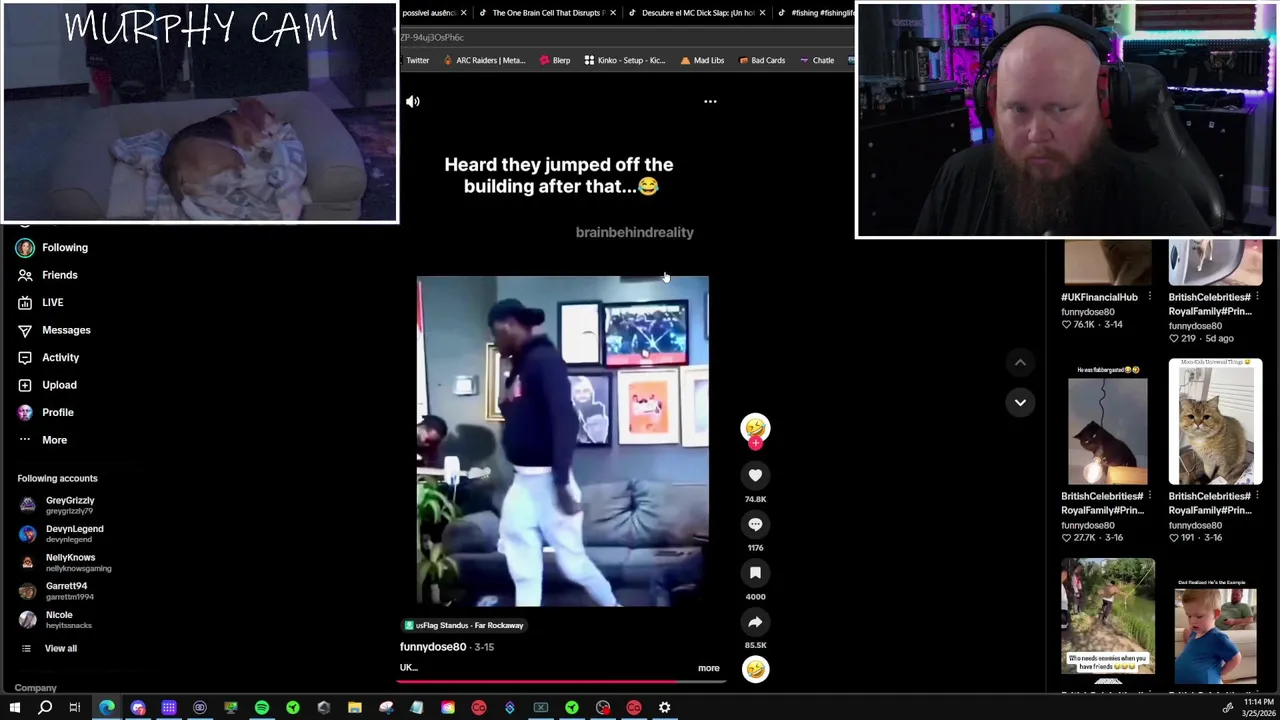Play the golden cat thumbnail
This screenshot has height=720, width=1280.
point(1215,423)
